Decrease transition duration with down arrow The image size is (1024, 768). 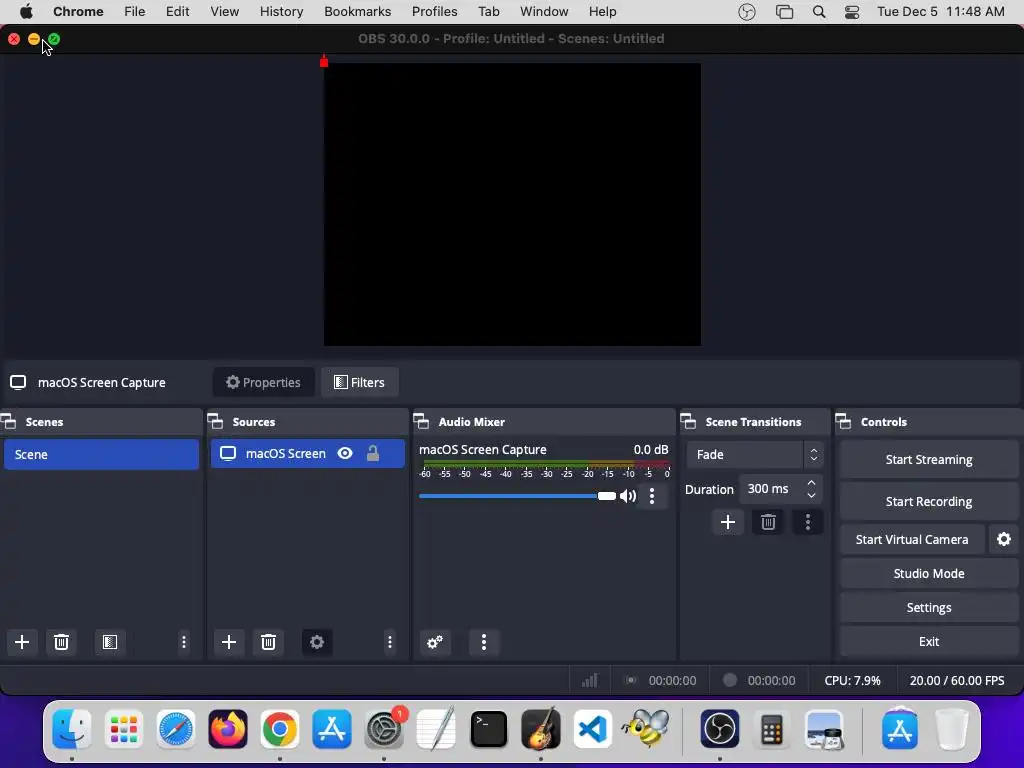coord(811,496)
